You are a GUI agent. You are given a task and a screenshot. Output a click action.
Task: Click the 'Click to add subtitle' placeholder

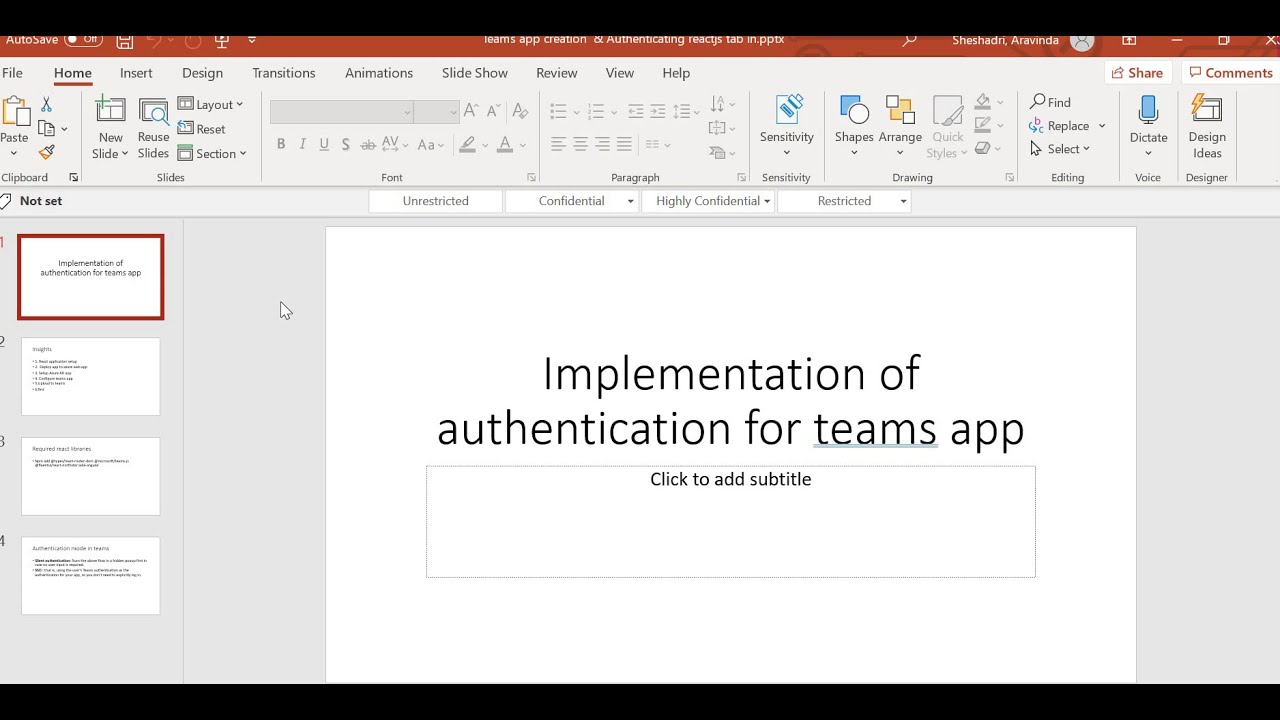pos(731,521)
